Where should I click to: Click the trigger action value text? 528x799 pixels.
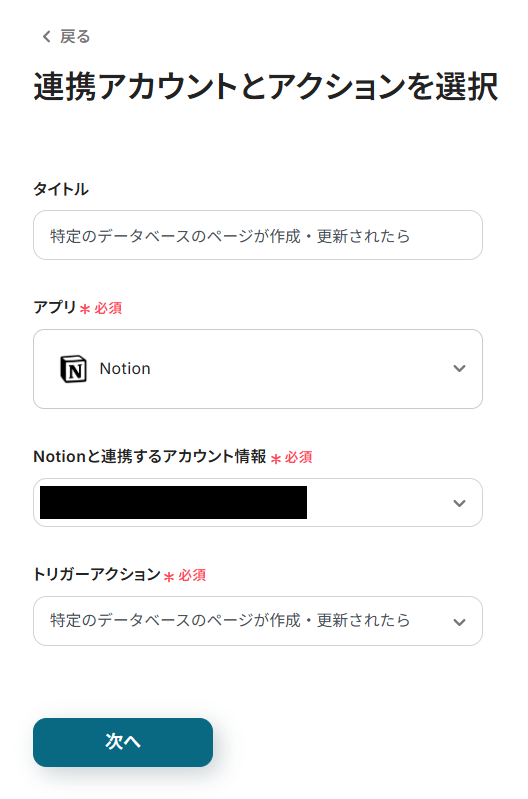click(x=230, y=621)
